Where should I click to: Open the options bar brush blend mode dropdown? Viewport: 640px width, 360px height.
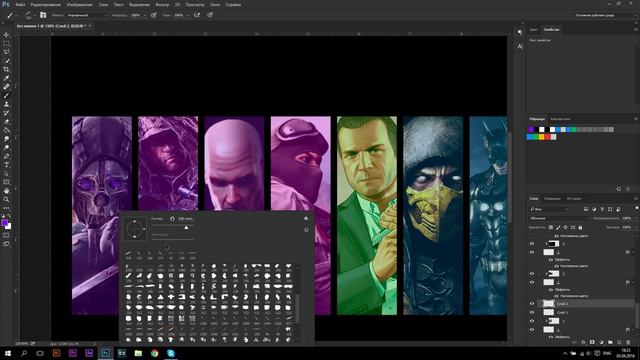pyautogui.click(x=87, y=15)
